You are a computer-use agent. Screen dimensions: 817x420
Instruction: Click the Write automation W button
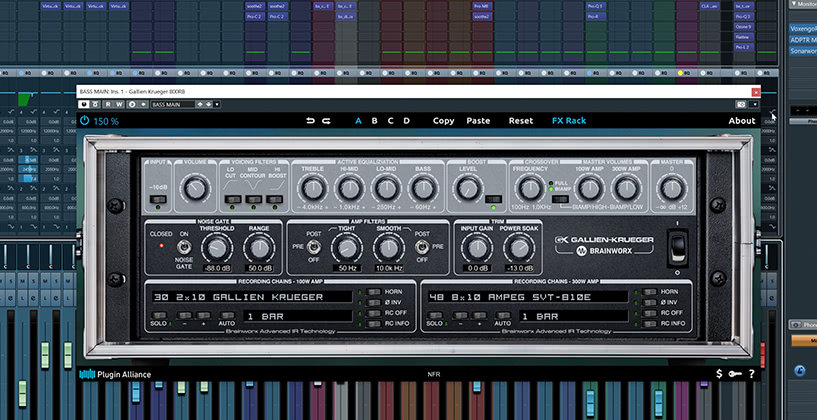coord(118,104)
